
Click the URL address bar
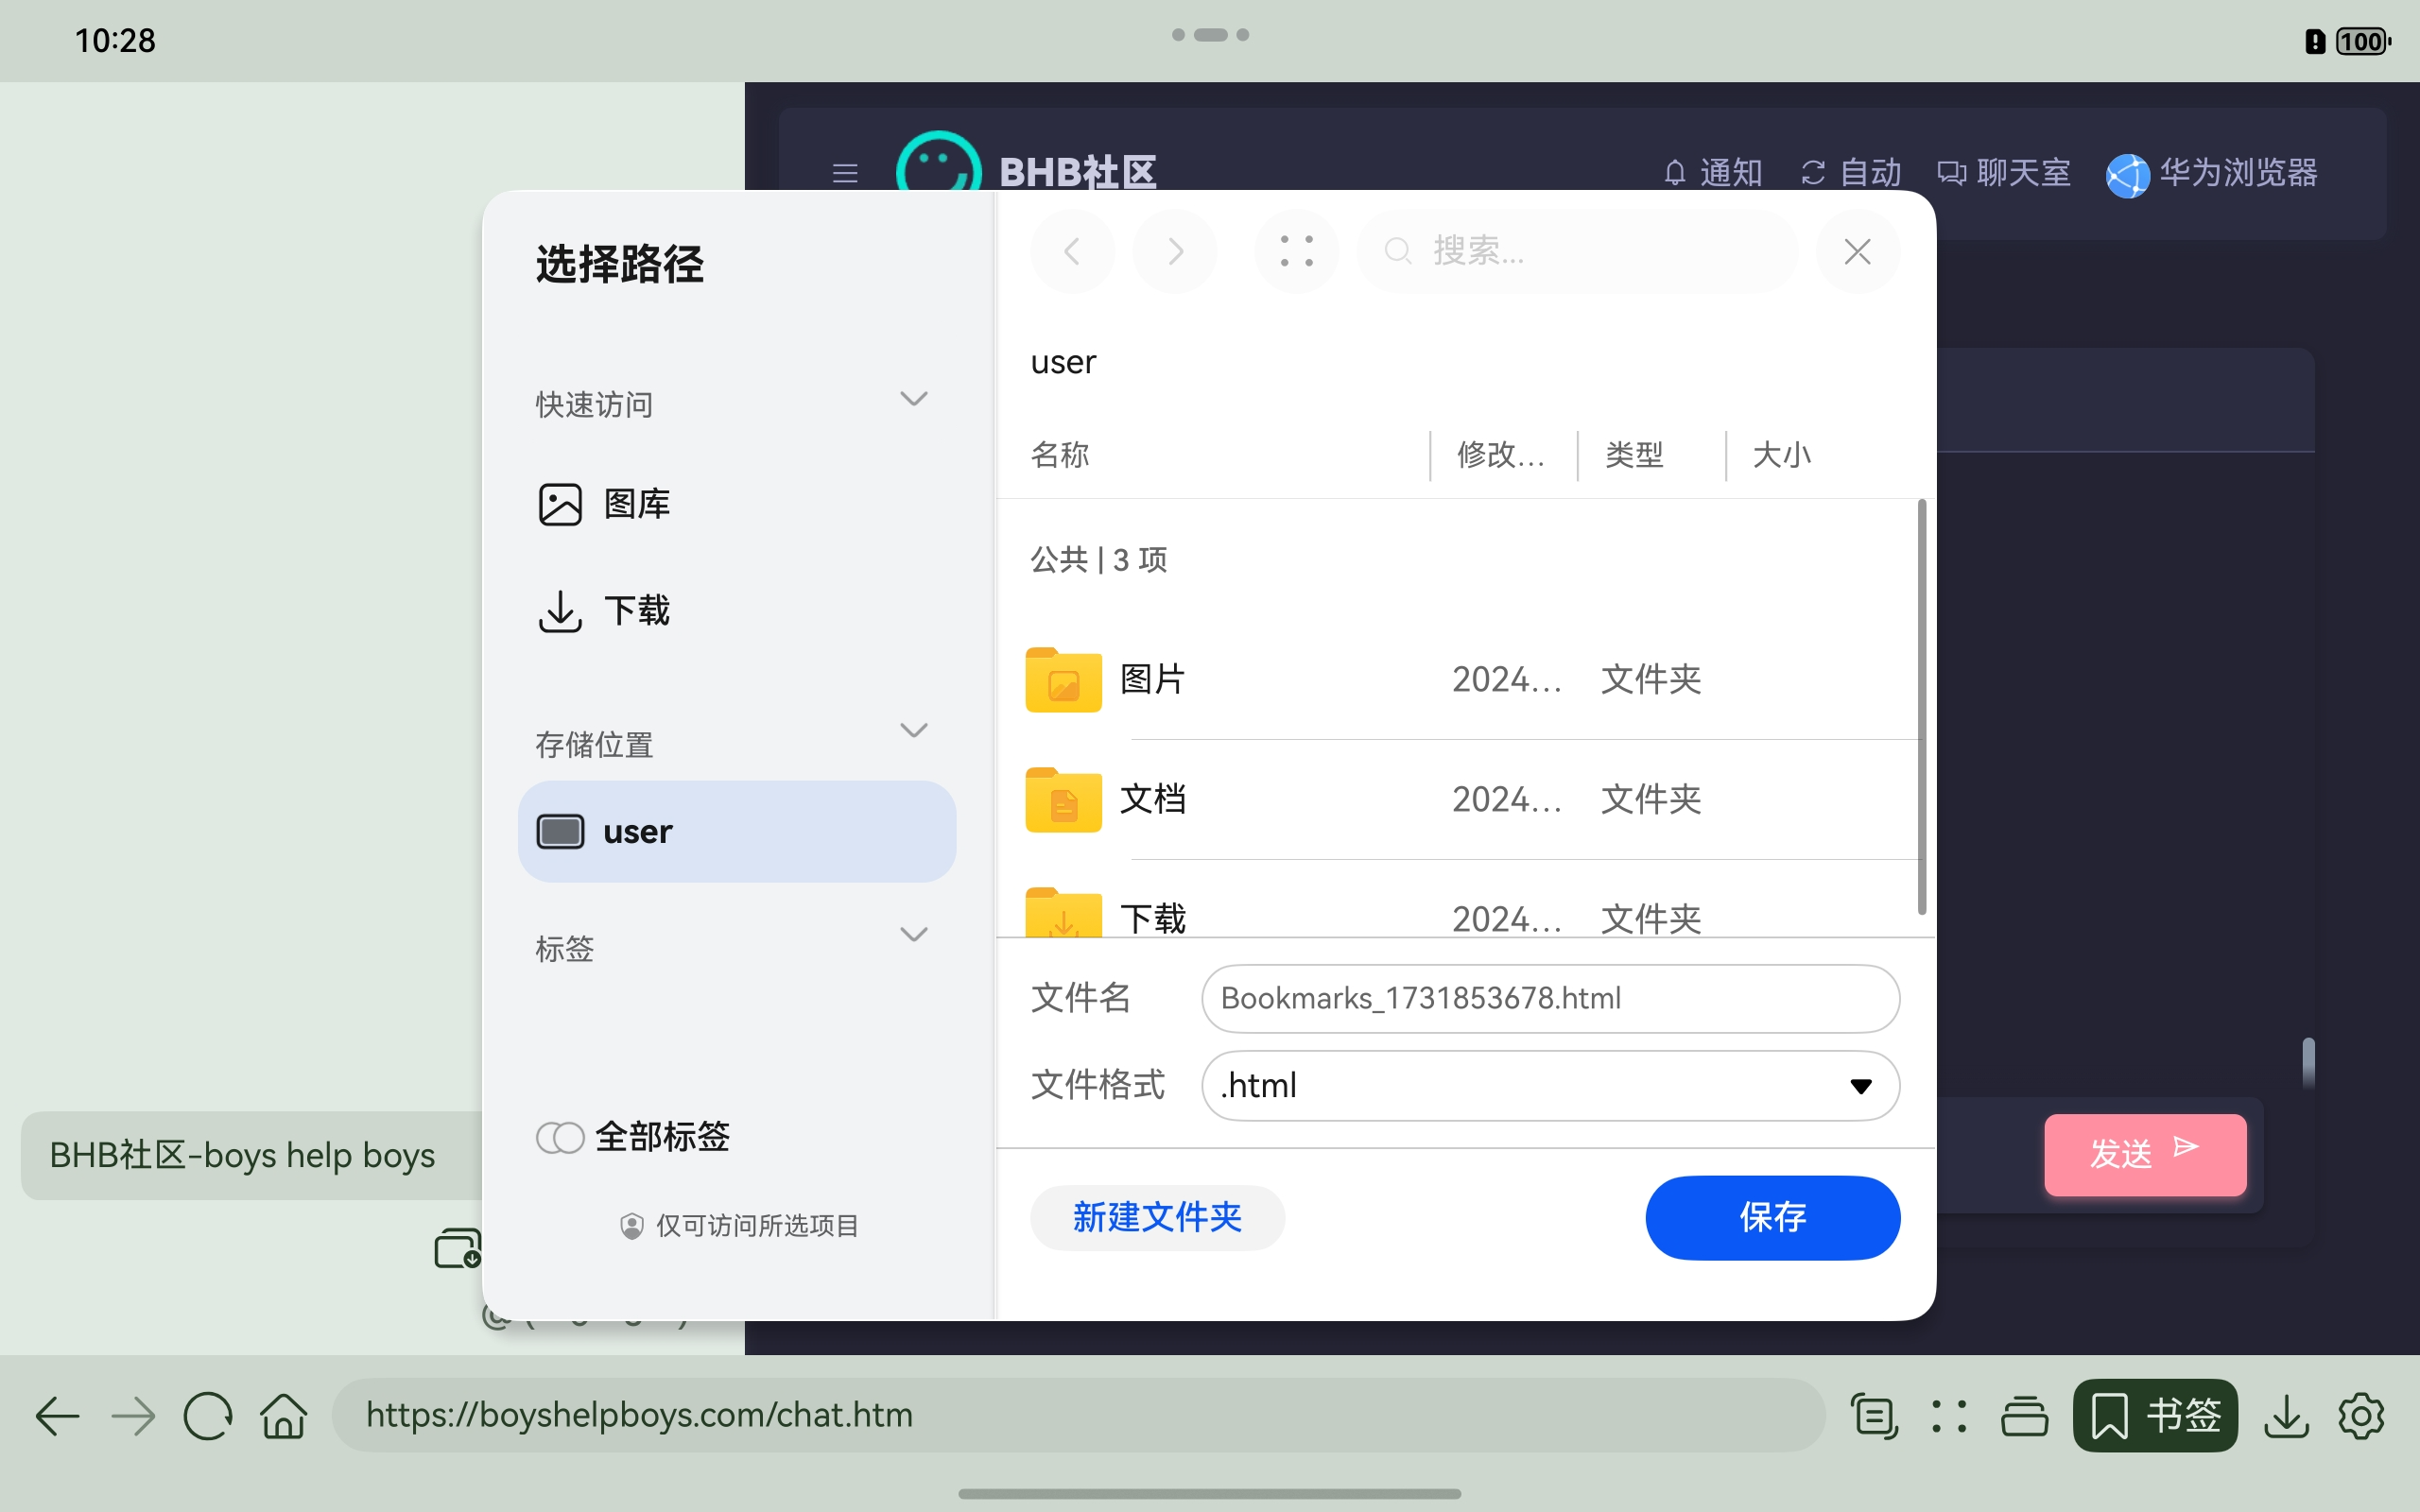tap(1078, 1415)
